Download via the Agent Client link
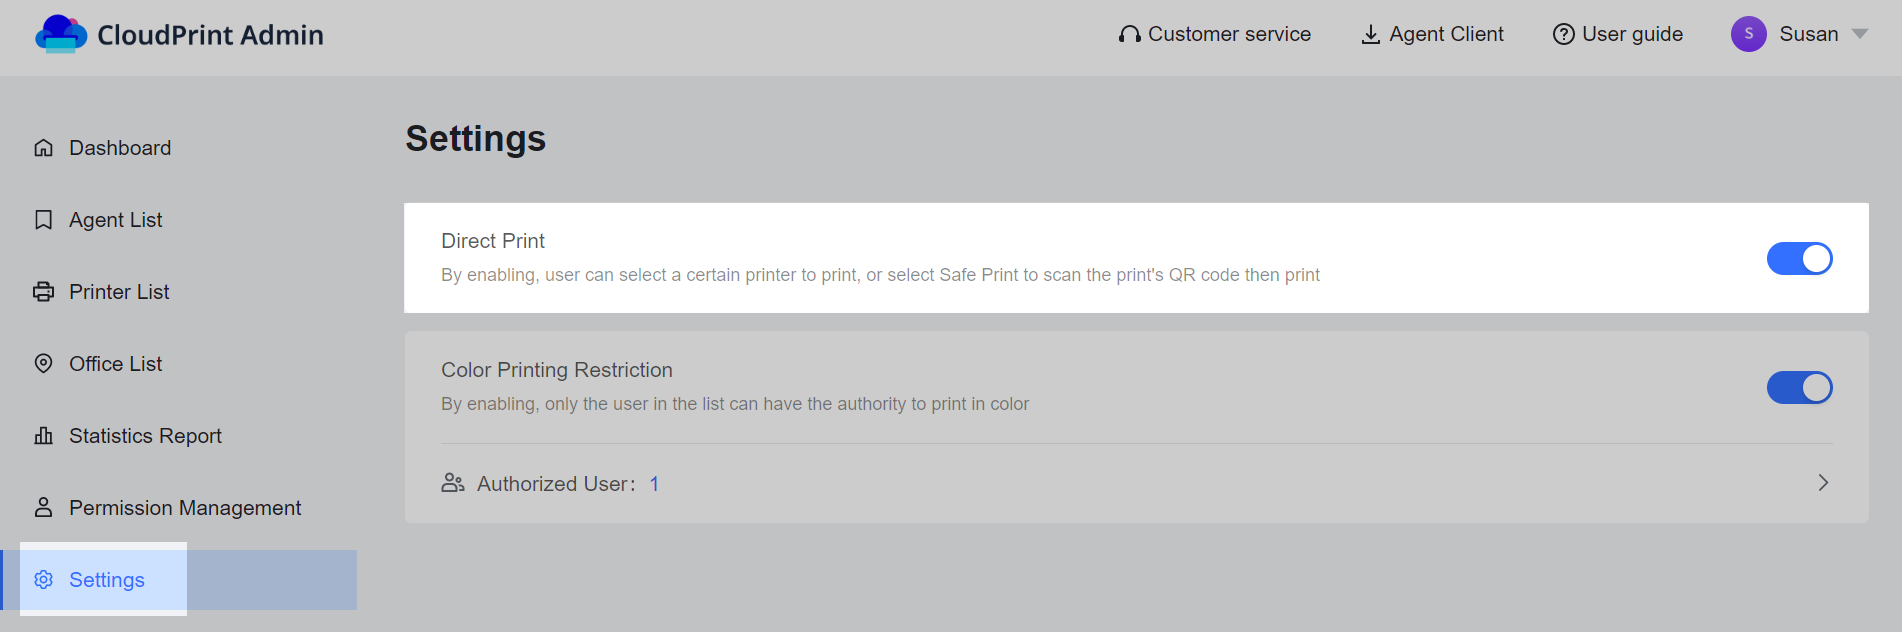Screen dimensions: 1902x632 (x=1446, y=34)
